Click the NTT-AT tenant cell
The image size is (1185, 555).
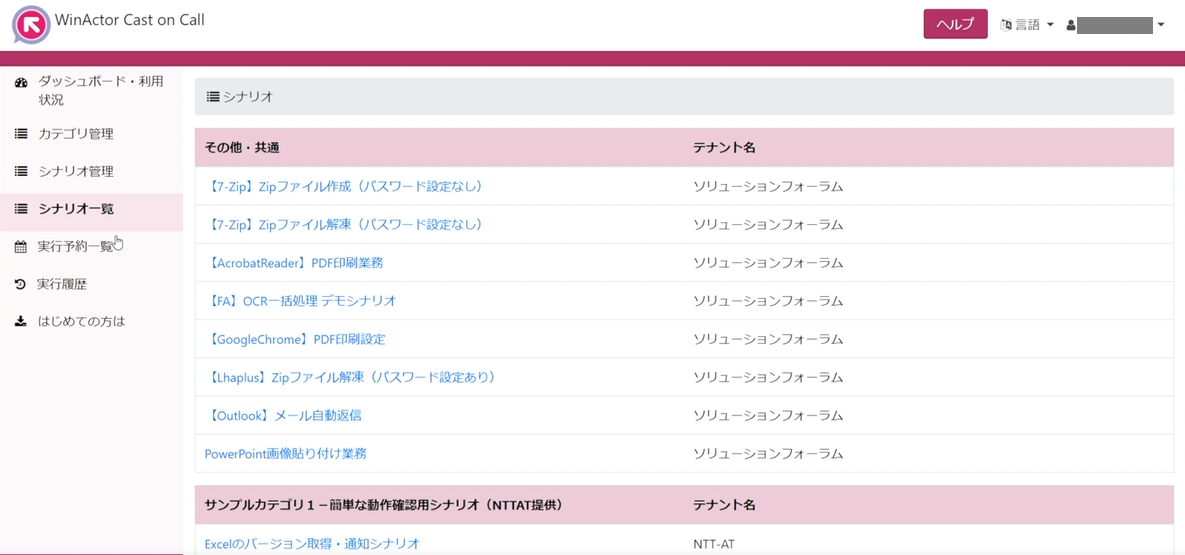(x=713, y=544)
